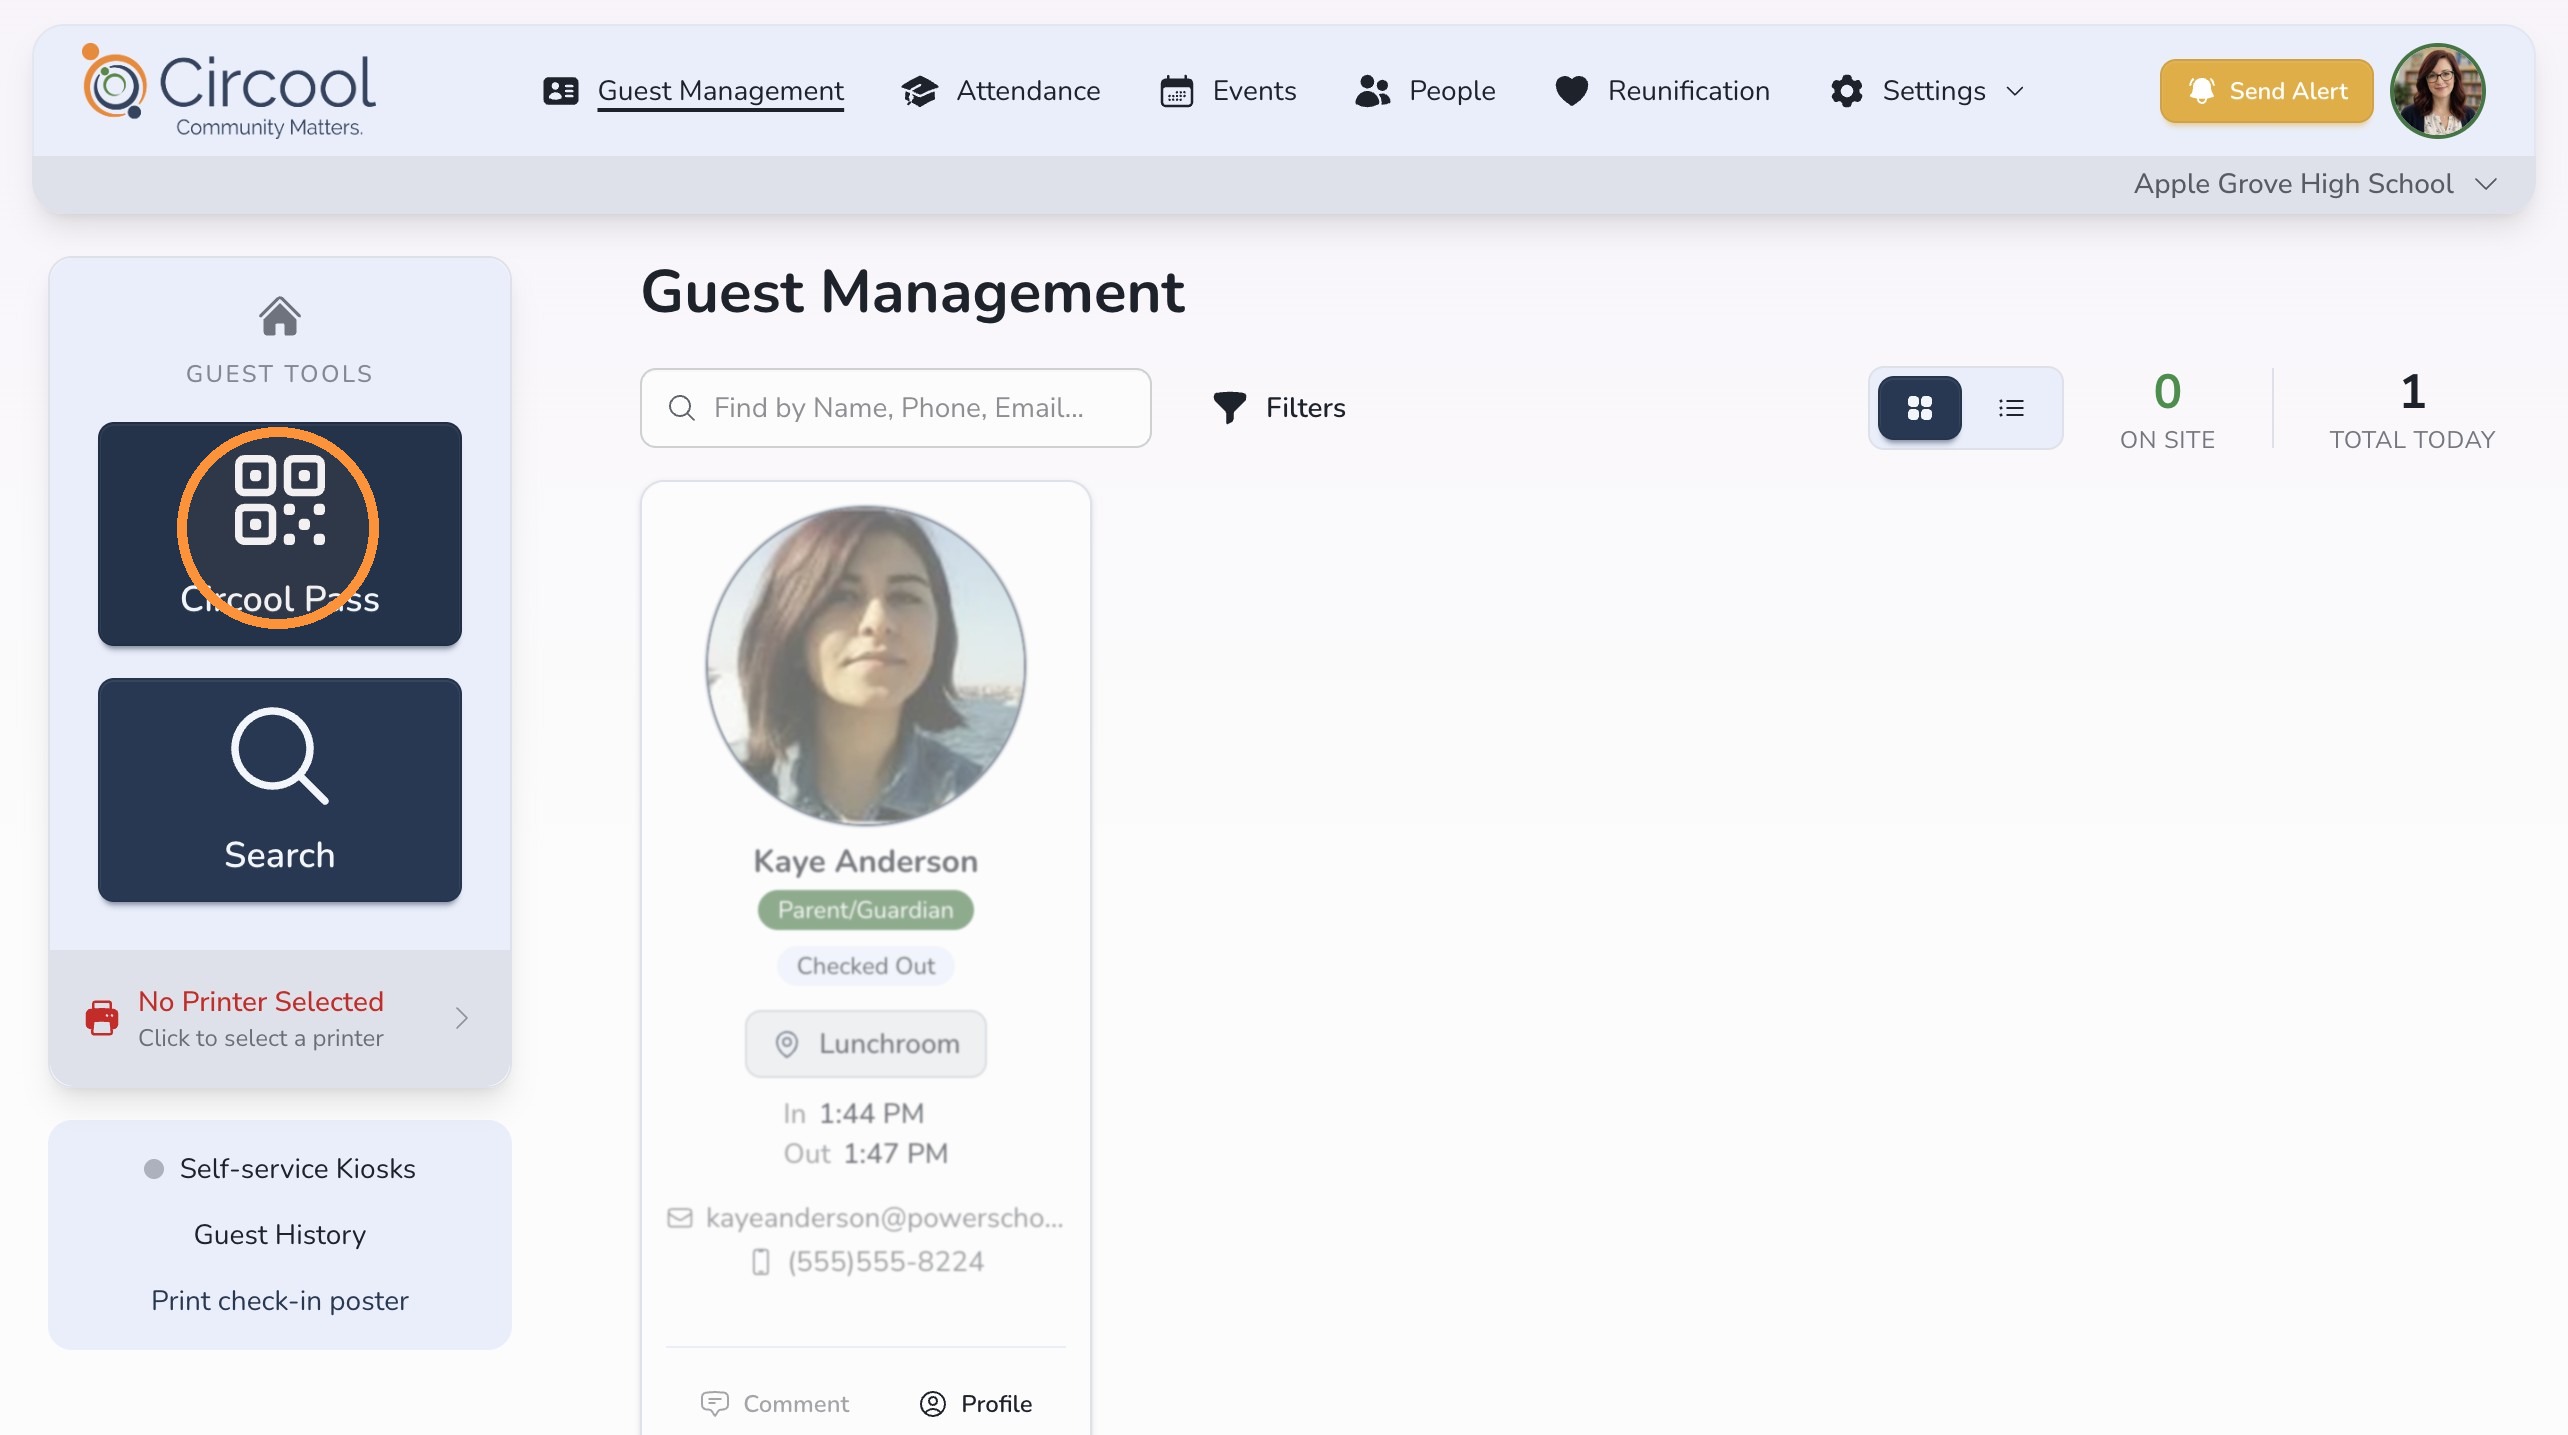The width and height of the screenshot is (2568, 1435).
Task: Click the Attendance graduation cap icon
Action: [919, 91]
